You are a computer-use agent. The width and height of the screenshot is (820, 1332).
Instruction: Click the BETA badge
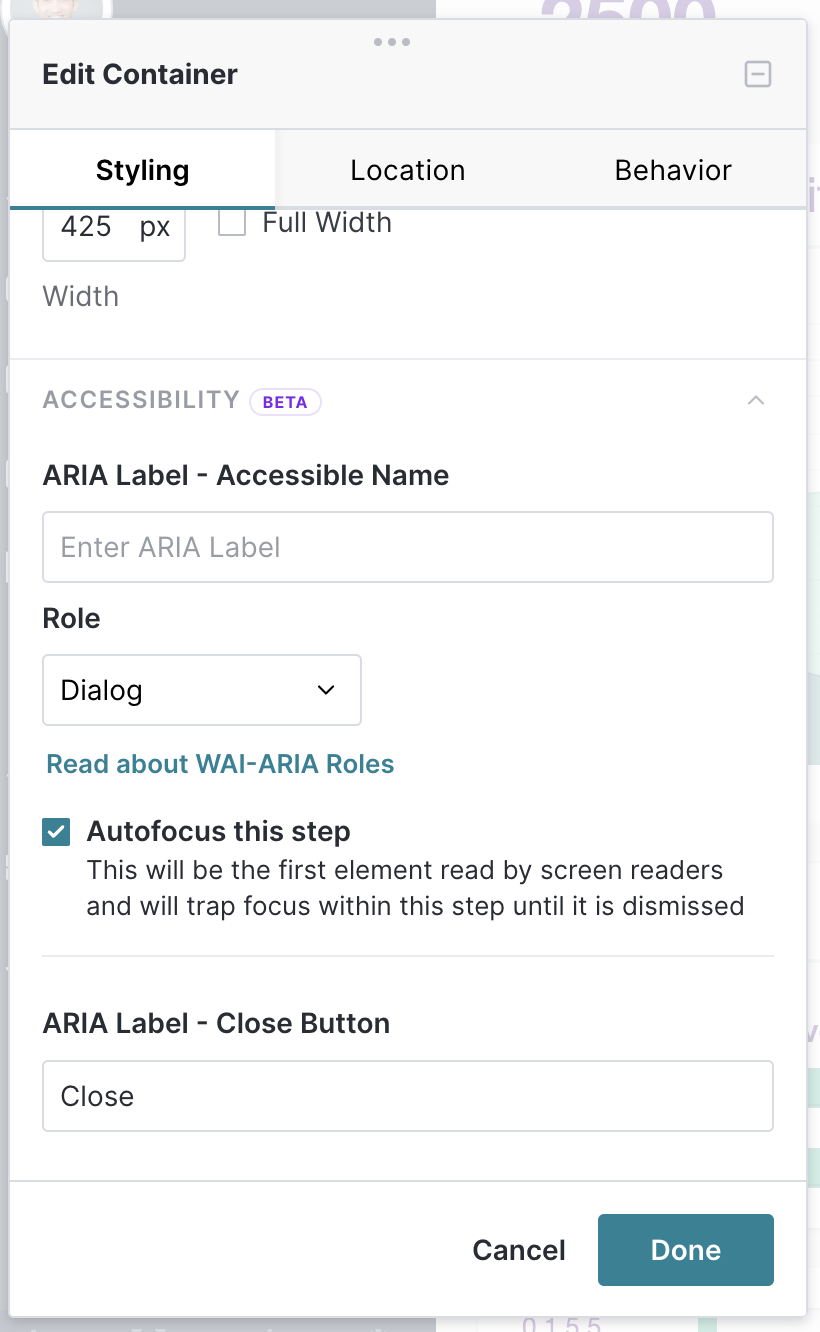click(x=285, y=402)
